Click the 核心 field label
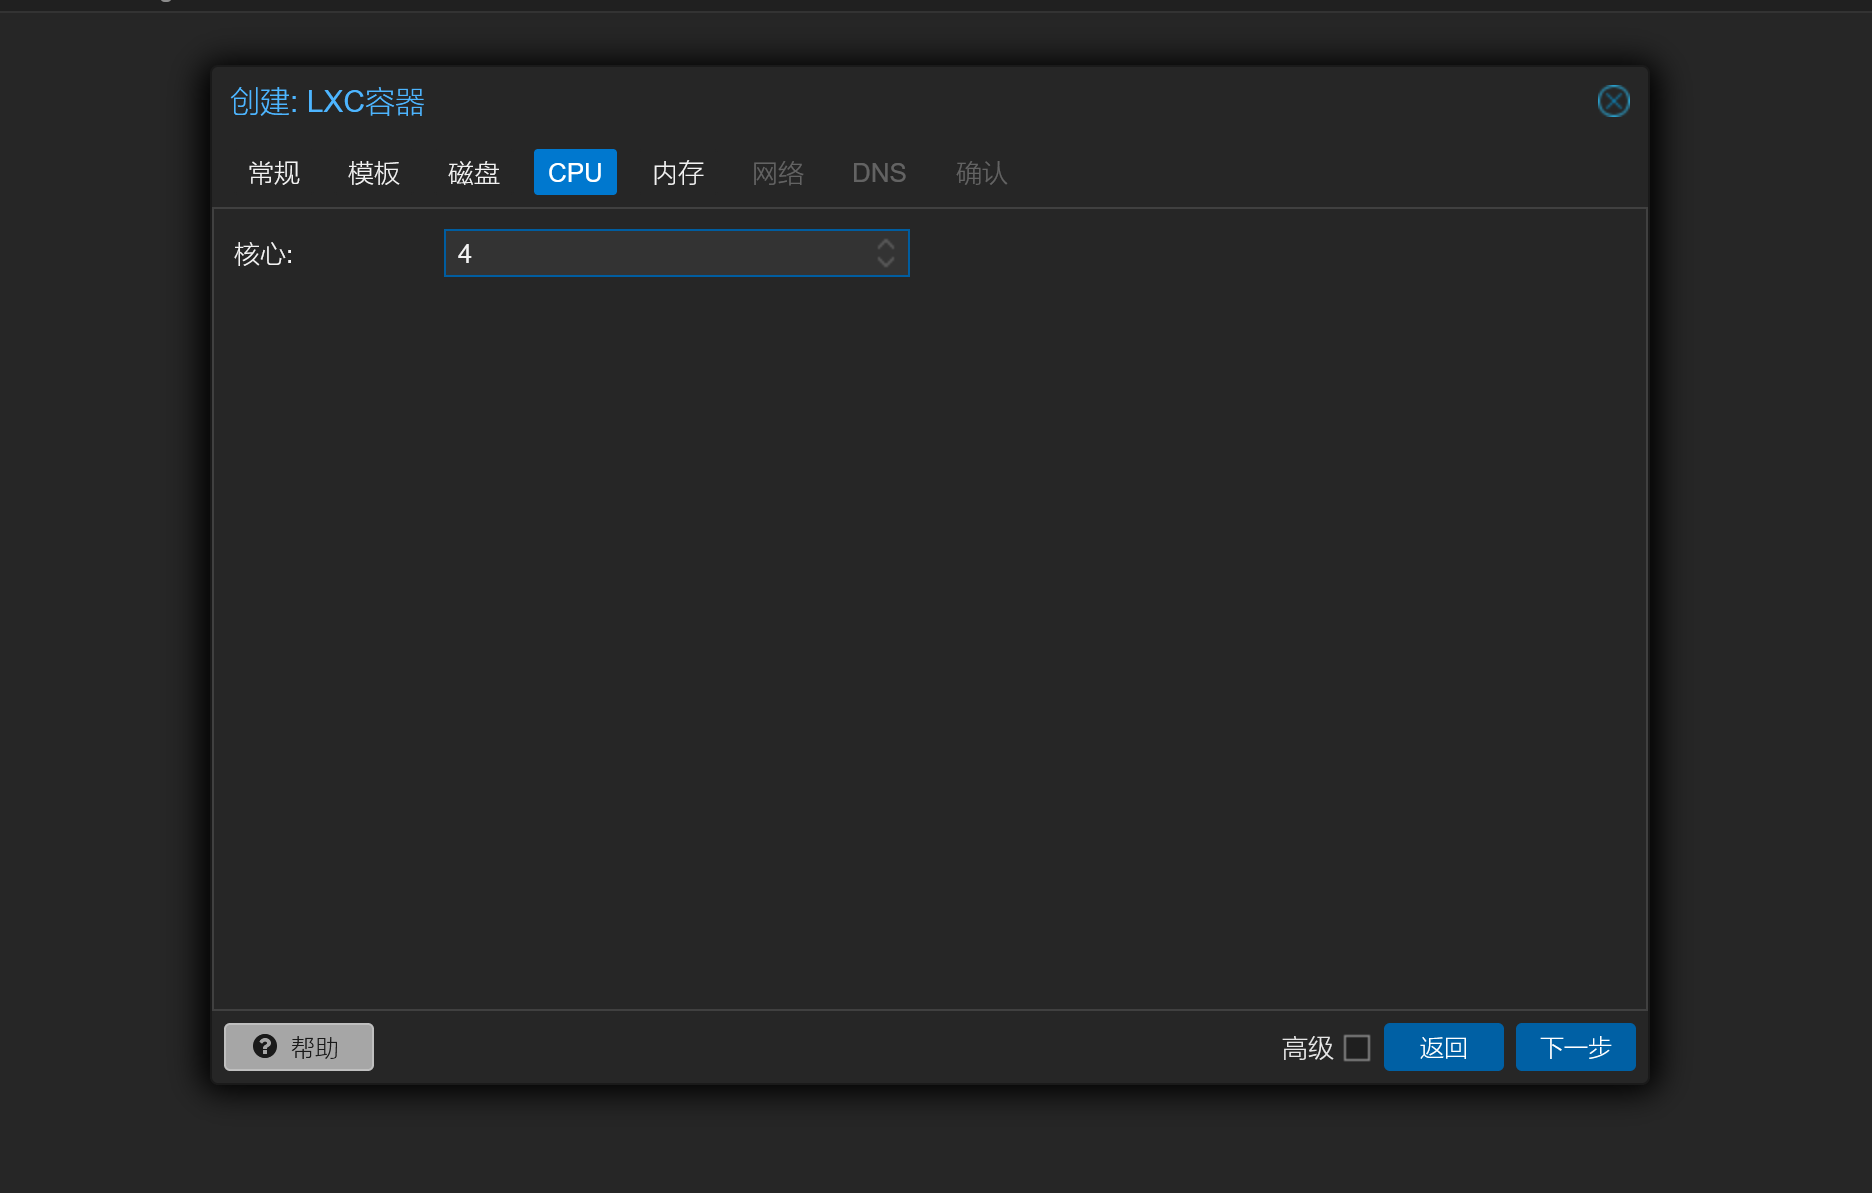 pos(263,254)
